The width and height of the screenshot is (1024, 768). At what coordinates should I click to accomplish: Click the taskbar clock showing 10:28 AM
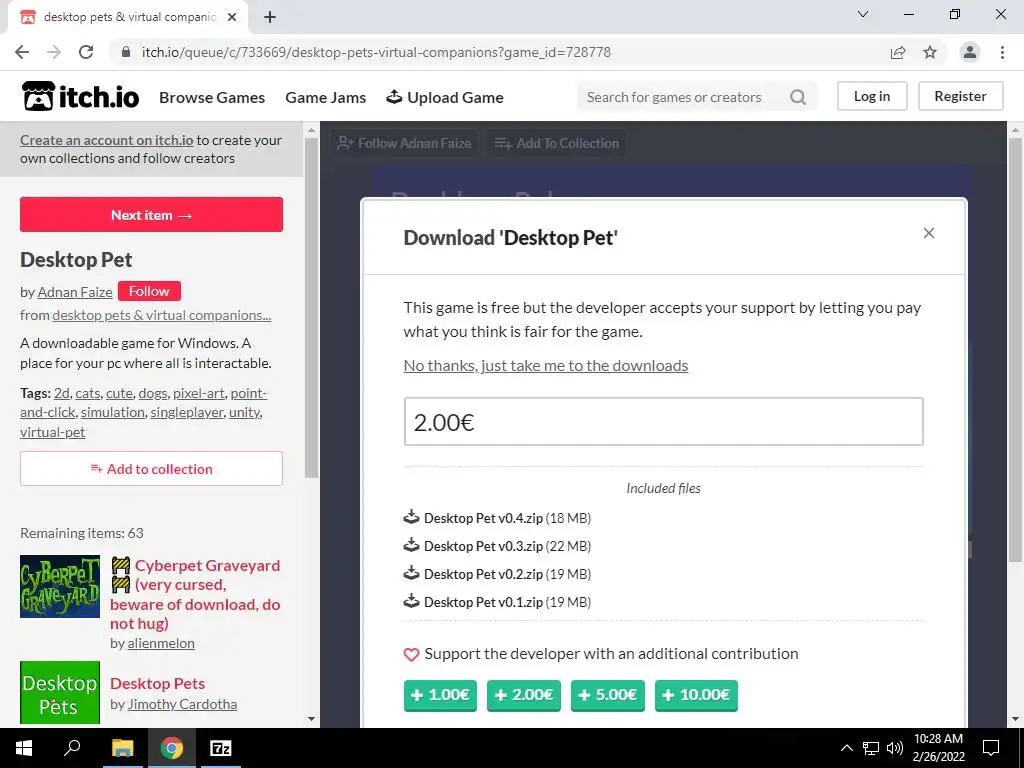[x=938, y=748]
